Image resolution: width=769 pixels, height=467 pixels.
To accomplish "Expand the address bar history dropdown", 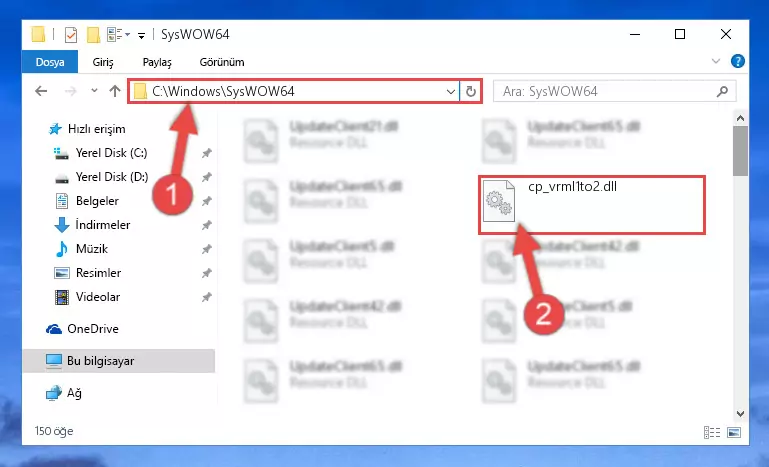I will (x=450, y=92).
